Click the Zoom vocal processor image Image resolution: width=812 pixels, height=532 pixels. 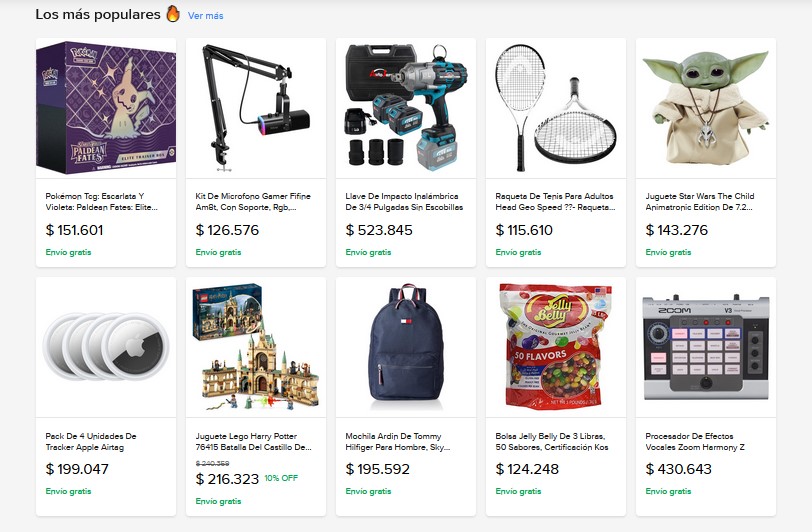[x=706, y=347]
